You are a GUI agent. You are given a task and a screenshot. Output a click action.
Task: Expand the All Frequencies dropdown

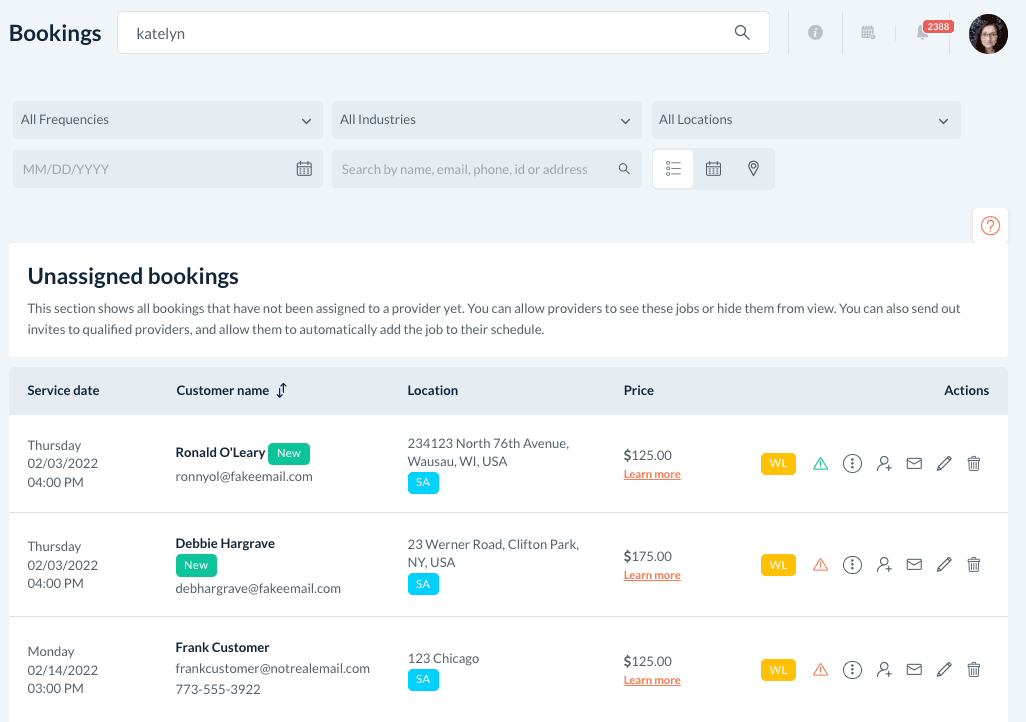click(167, 120)
